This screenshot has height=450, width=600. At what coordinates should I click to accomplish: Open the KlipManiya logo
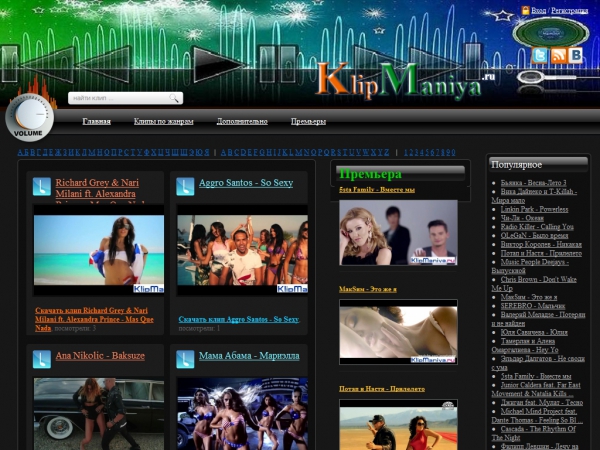[x=404, y=80]
